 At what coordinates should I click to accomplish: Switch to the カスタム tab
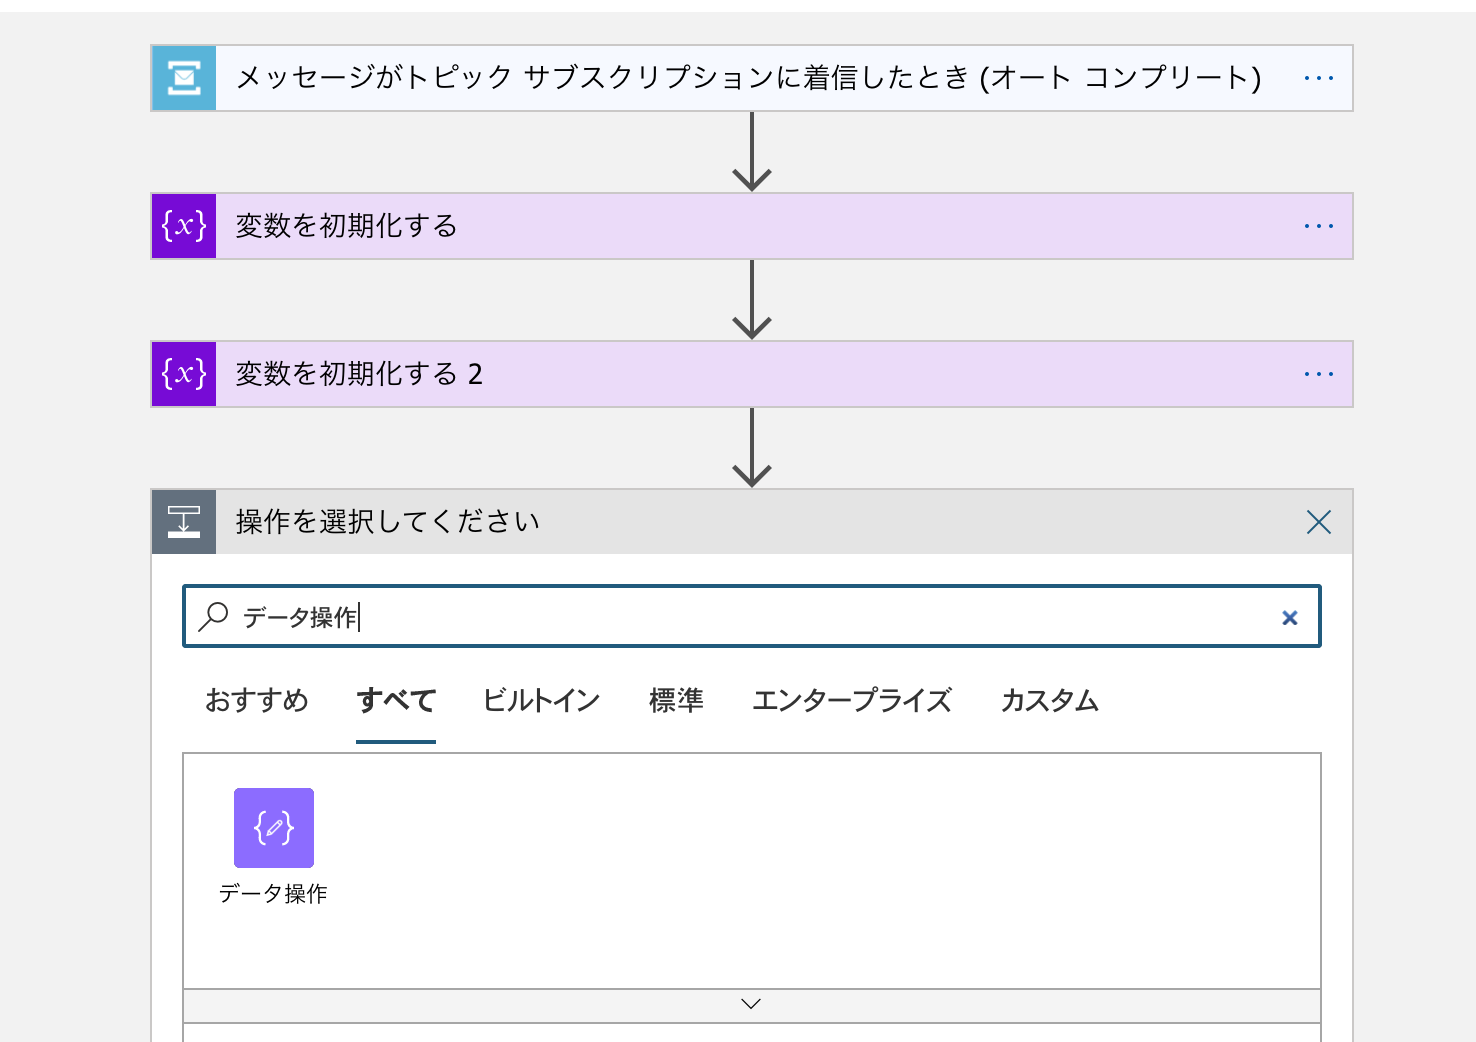pos(1050,700)
